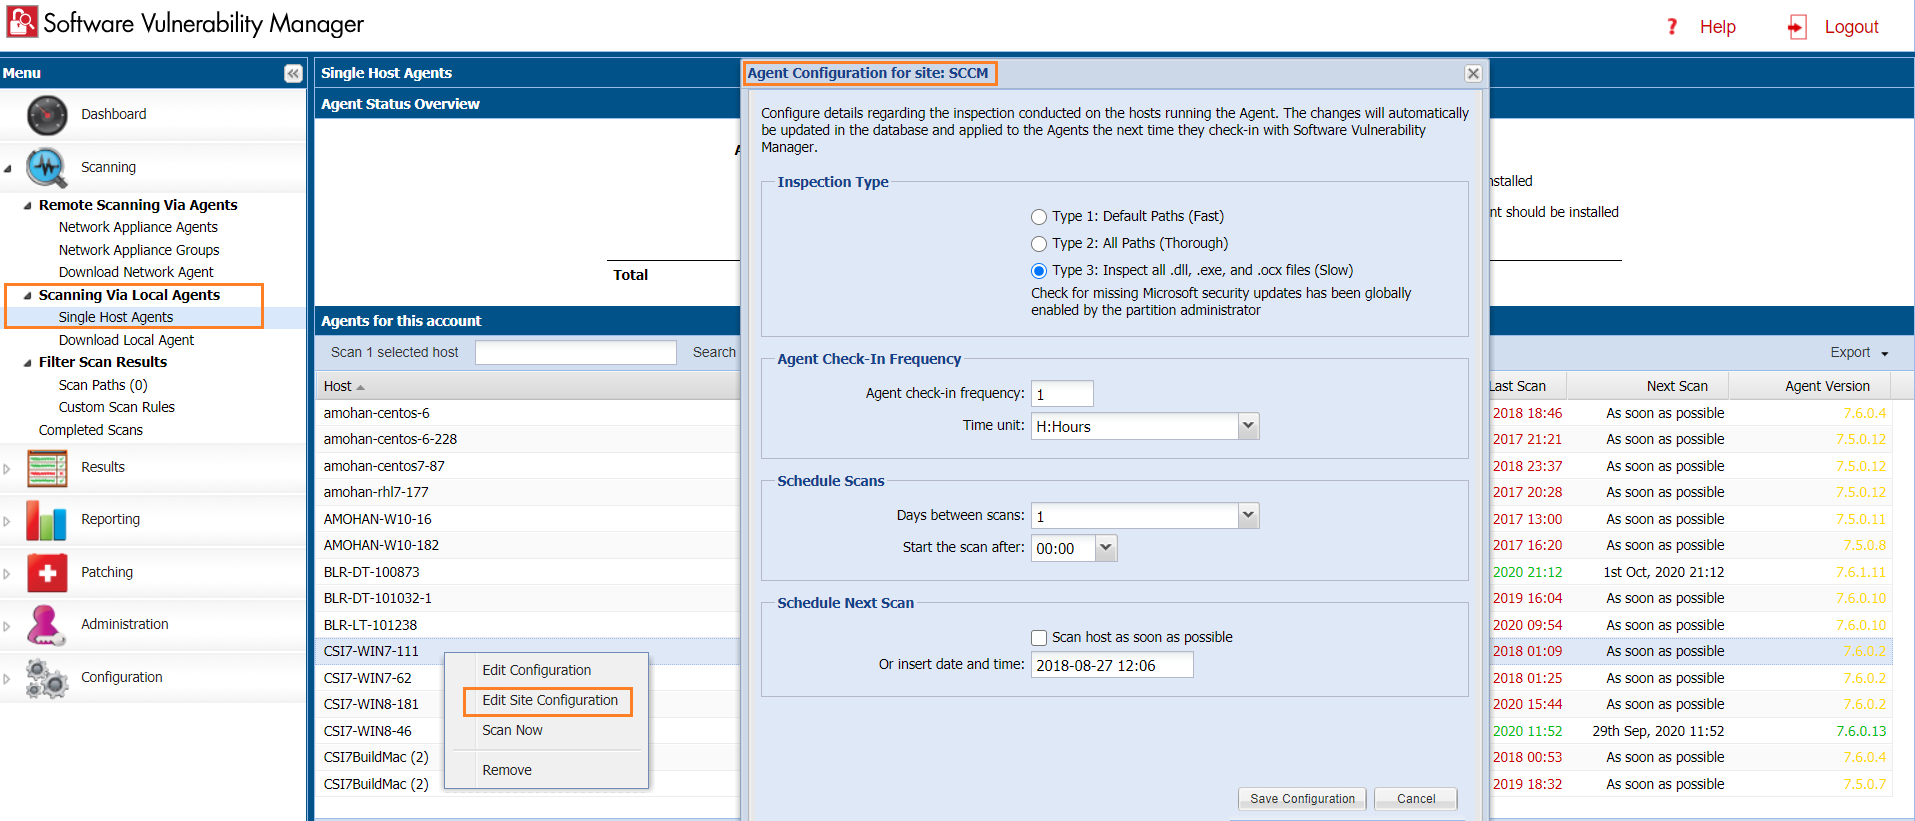1915x821 pixels.
Task: Open the Export dropdown menu
Action: (1859, 353)
